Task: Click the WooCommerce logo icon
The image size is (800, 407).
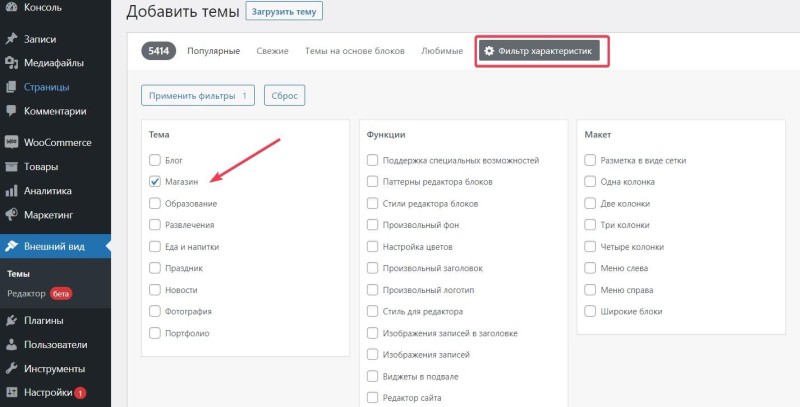Action: pos(11,142)
